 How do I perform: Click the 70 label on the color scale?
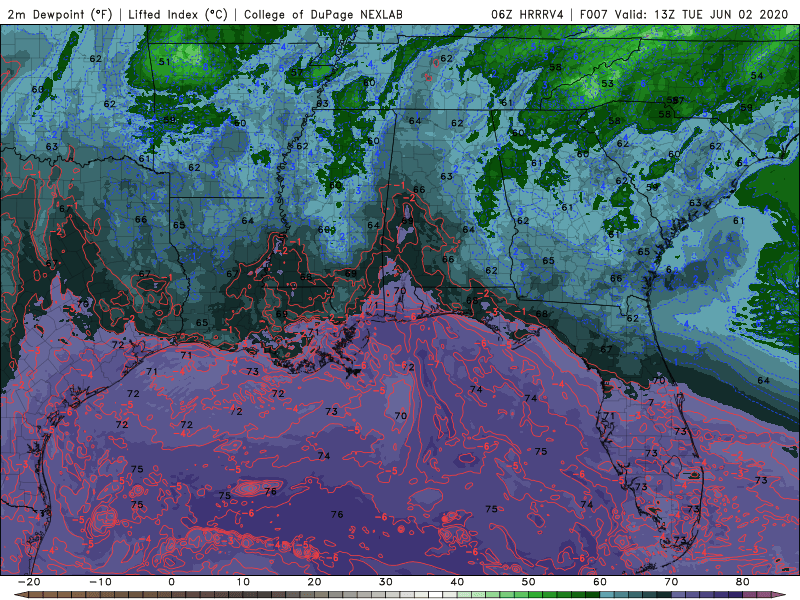coord(671,582)
